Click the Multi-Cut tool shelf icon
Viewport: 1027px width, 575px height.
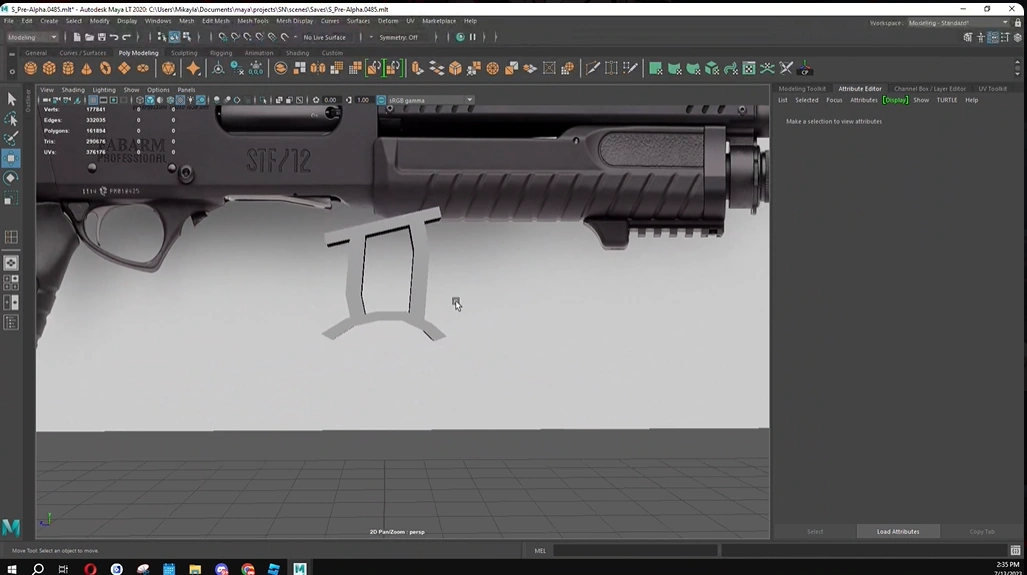pyautogui.click(x=593, y=69)
